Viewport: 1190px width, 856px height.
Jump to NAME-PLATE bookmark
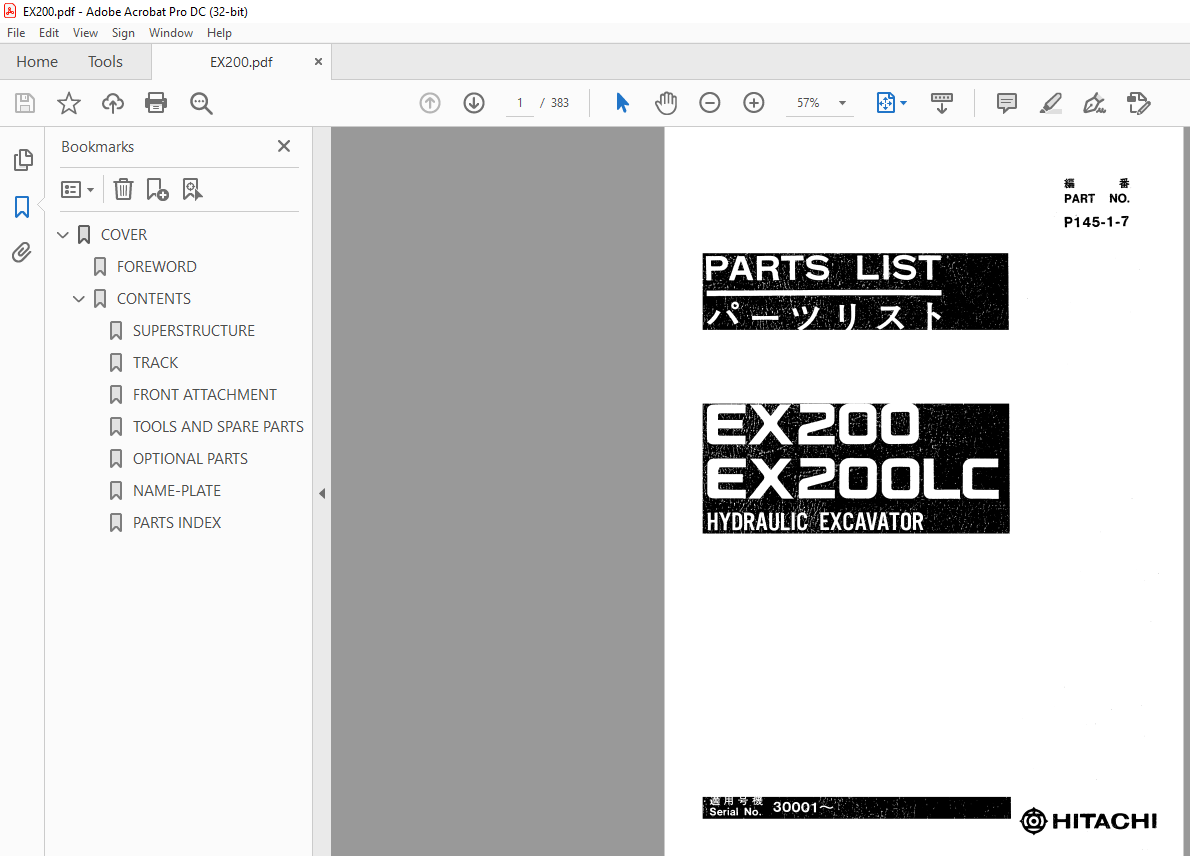tap(177, 490)
